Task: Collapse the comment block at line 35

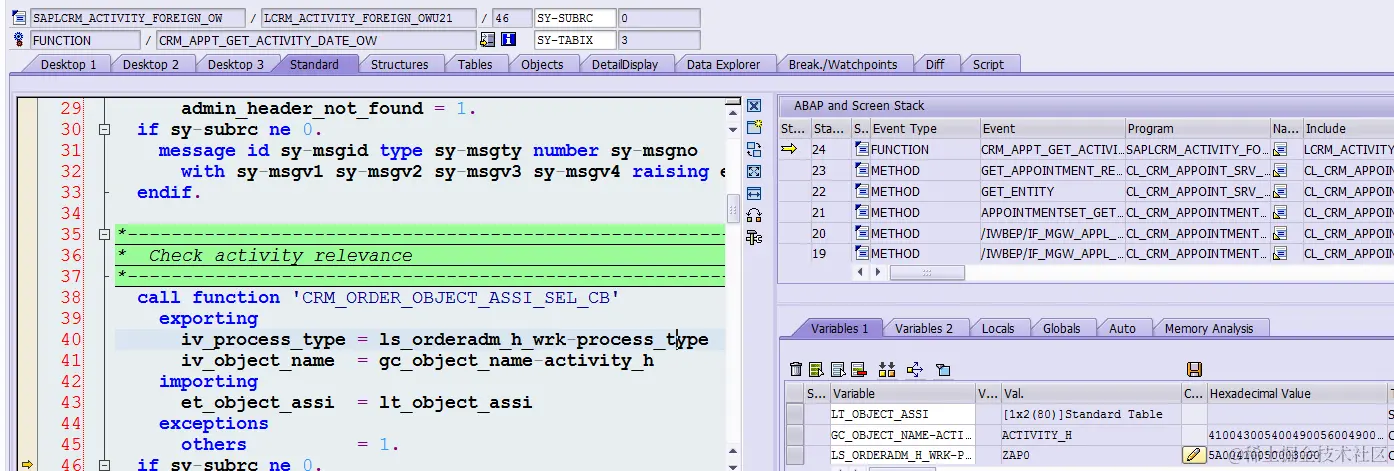Action: tap(103, 235)
